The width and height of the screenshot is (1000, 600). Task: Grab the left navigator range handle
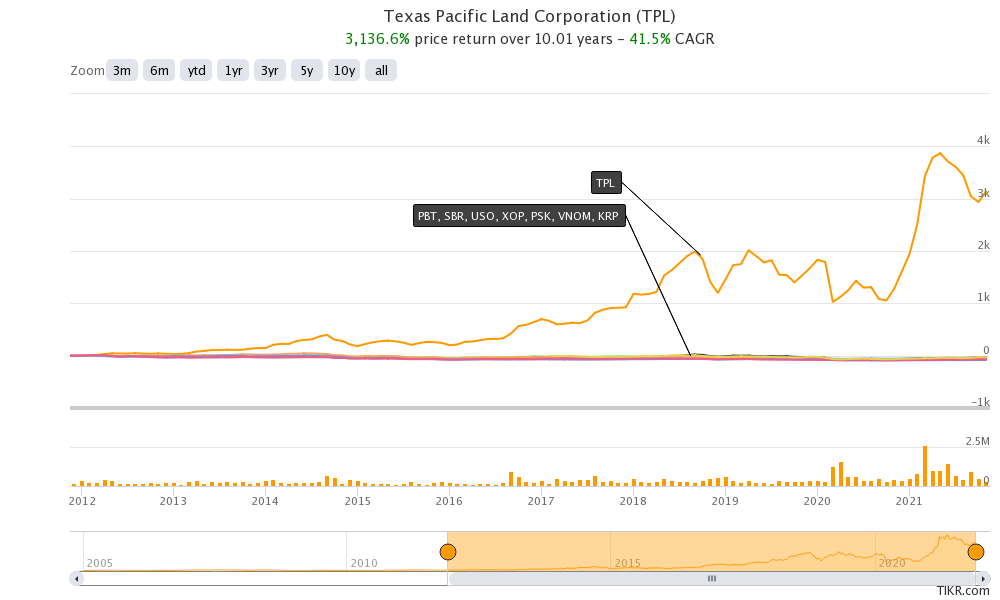click(x=448, y=552)
